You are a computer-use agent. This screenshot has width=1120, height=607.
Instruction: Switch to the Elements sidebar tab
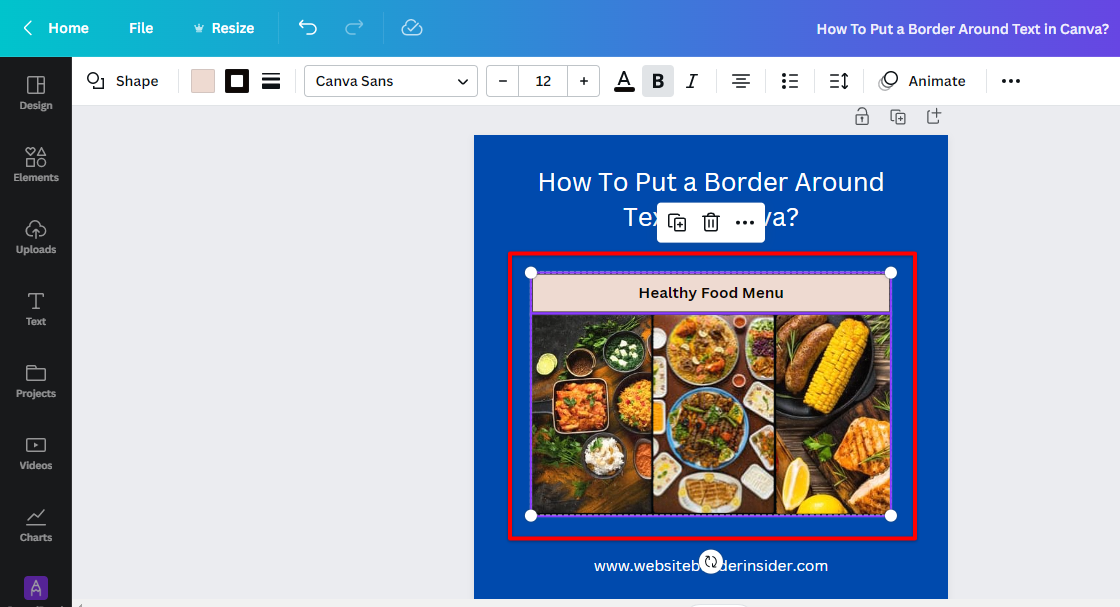tap(36, 164)
